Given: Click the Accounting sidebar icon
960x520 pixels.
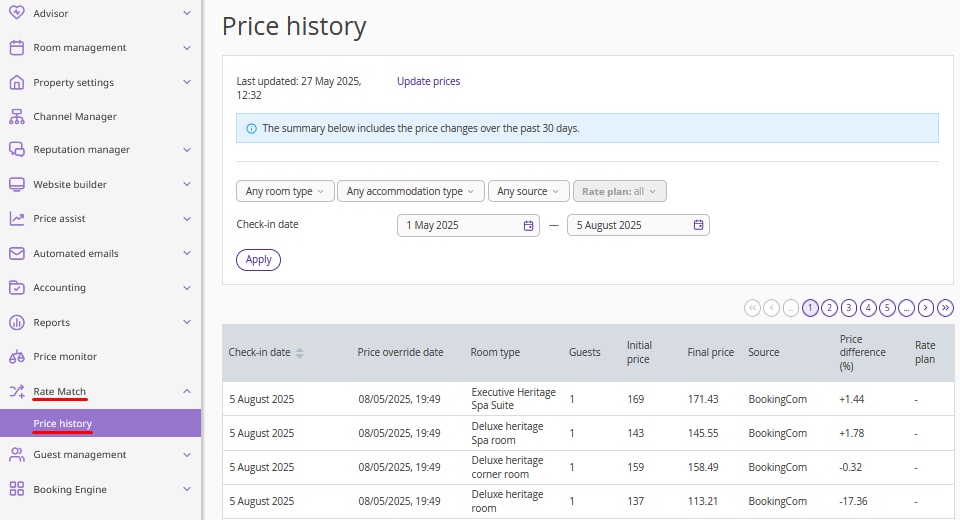Looking at the screenshot, I should pos(17,287).
